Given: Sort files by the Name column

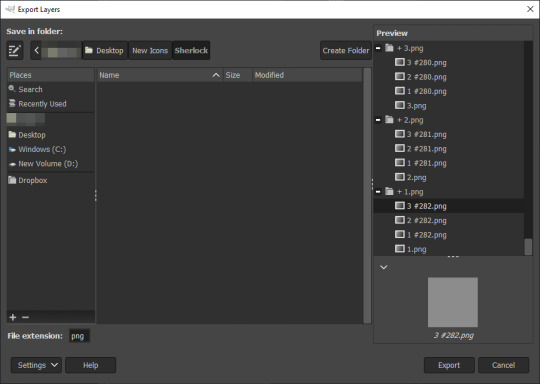Looking at the screenshot, I should point(159,75).
